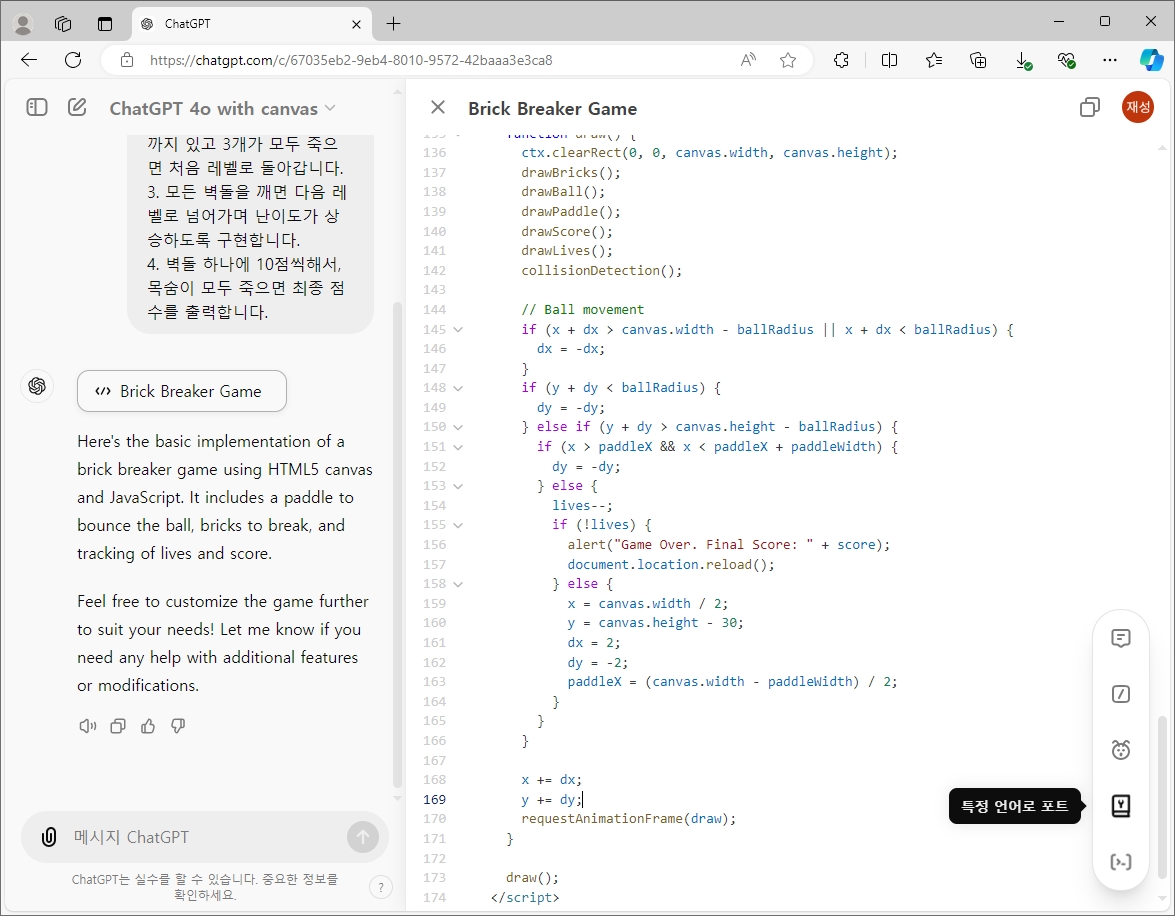Collapse the code fold at line 145
1175x916 pixels.
pos(458,329)
